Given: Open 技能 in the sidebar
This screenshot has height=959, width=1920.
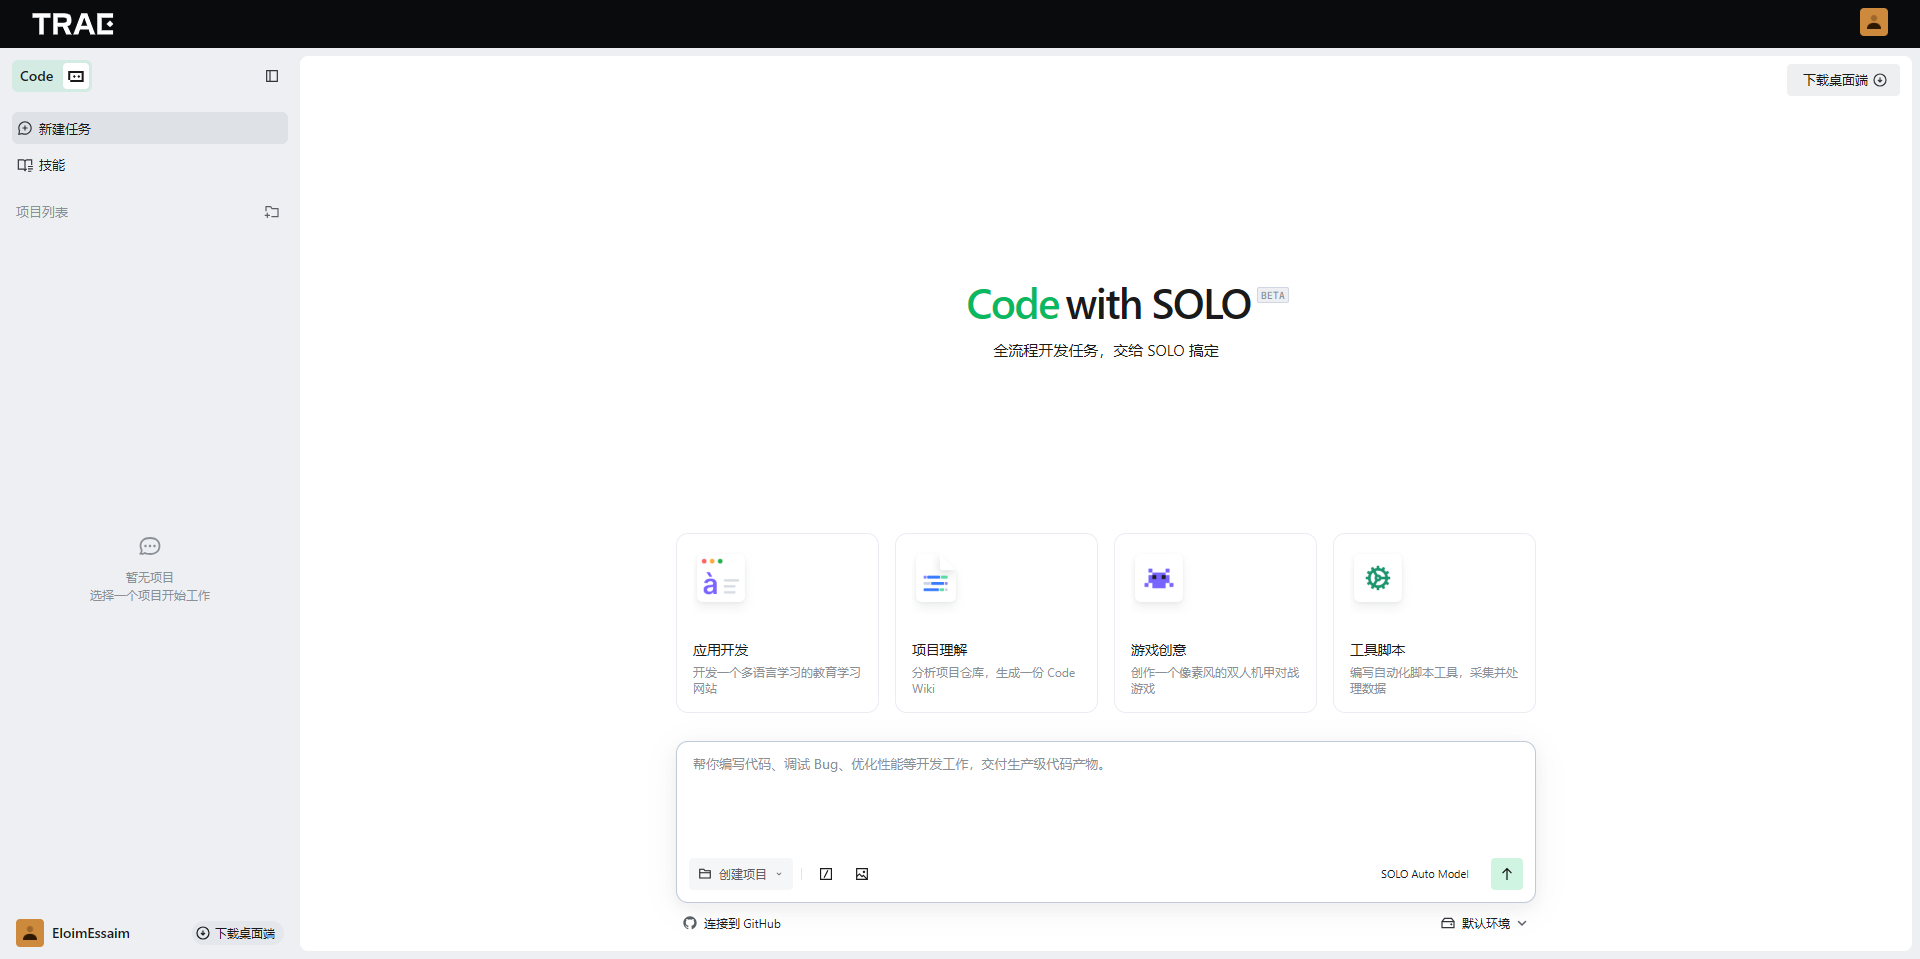Looking at the screenshot, I should (52, 165).
